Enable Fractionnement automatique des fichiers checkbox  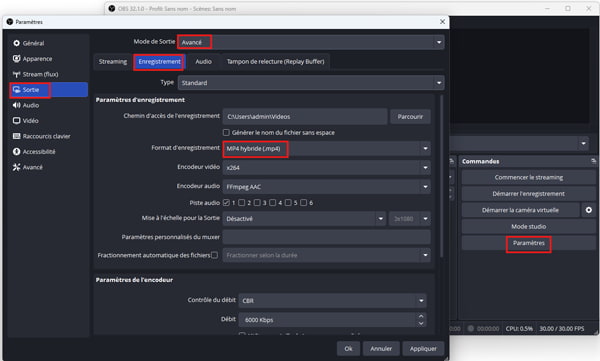coord(215,255)
